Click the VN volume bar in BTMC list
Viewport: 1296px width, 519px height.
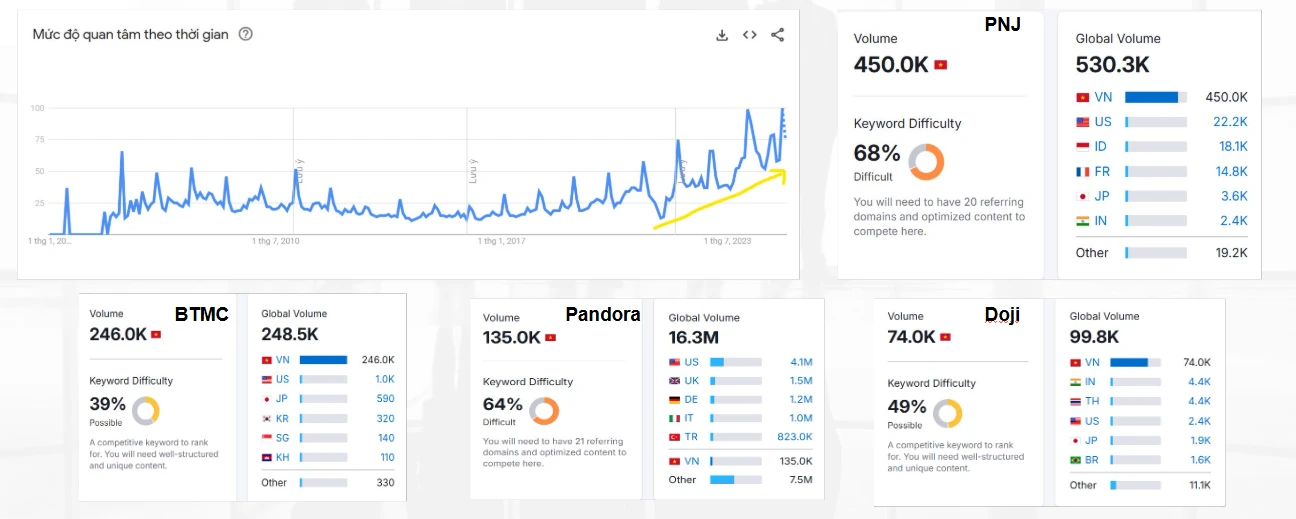pyautogui.click(x=323, y=360)
